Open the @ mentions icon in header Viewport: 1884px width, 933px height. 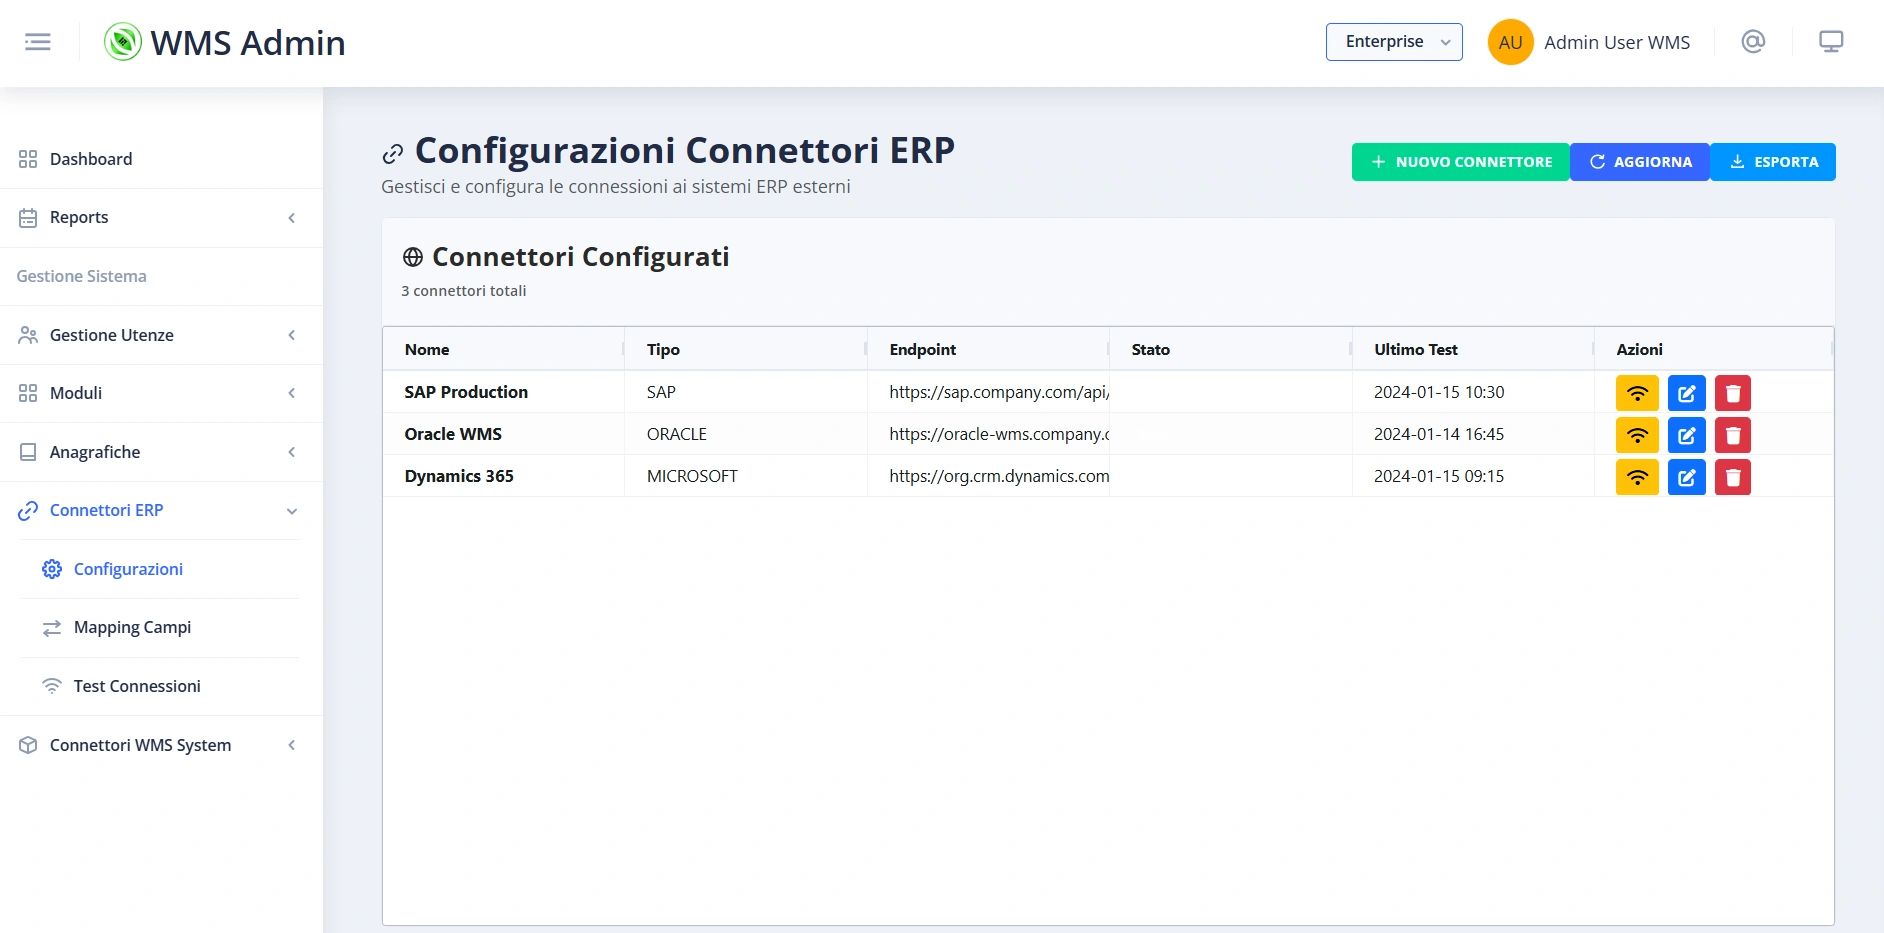(1753, 42)
